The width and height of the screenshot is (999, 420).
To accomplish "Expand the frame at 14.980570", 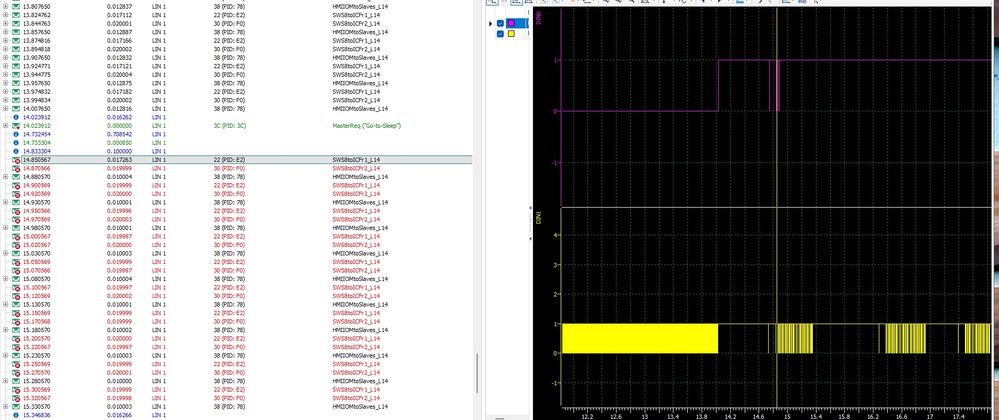I will (x=6, y=228).
